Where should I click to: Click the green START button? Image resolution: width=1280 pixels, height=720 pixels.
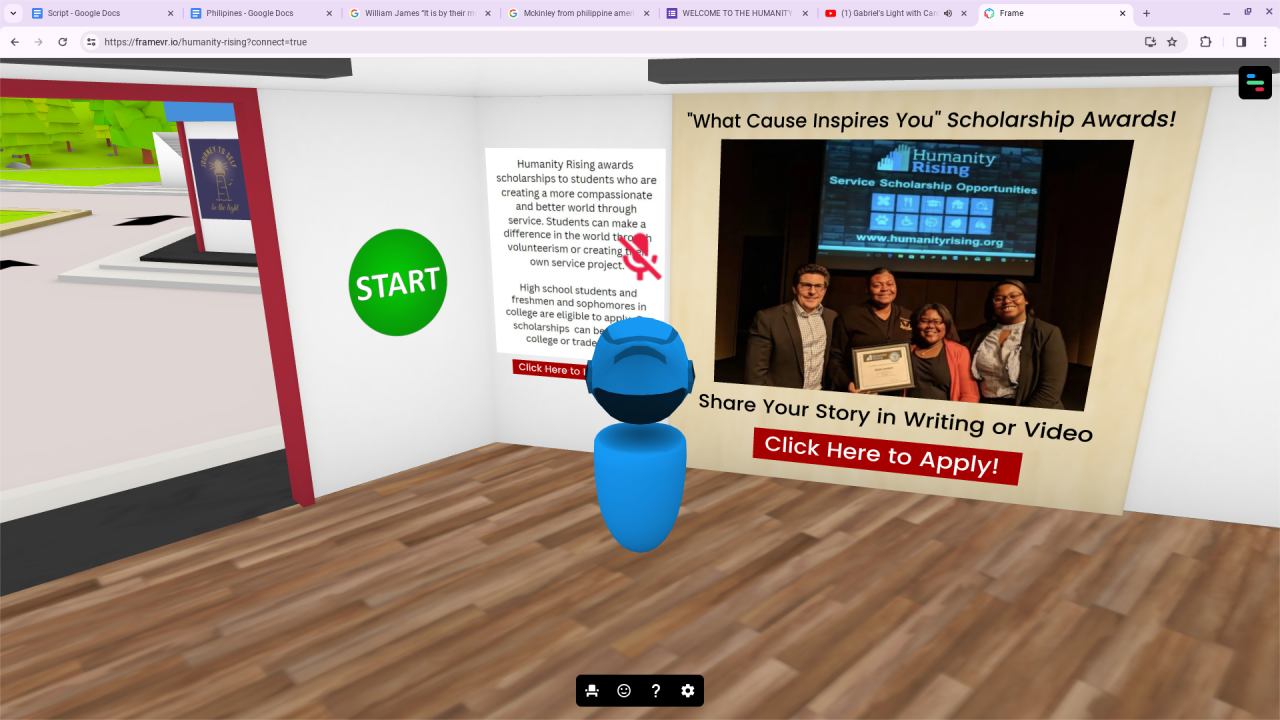tap(398, 283)
